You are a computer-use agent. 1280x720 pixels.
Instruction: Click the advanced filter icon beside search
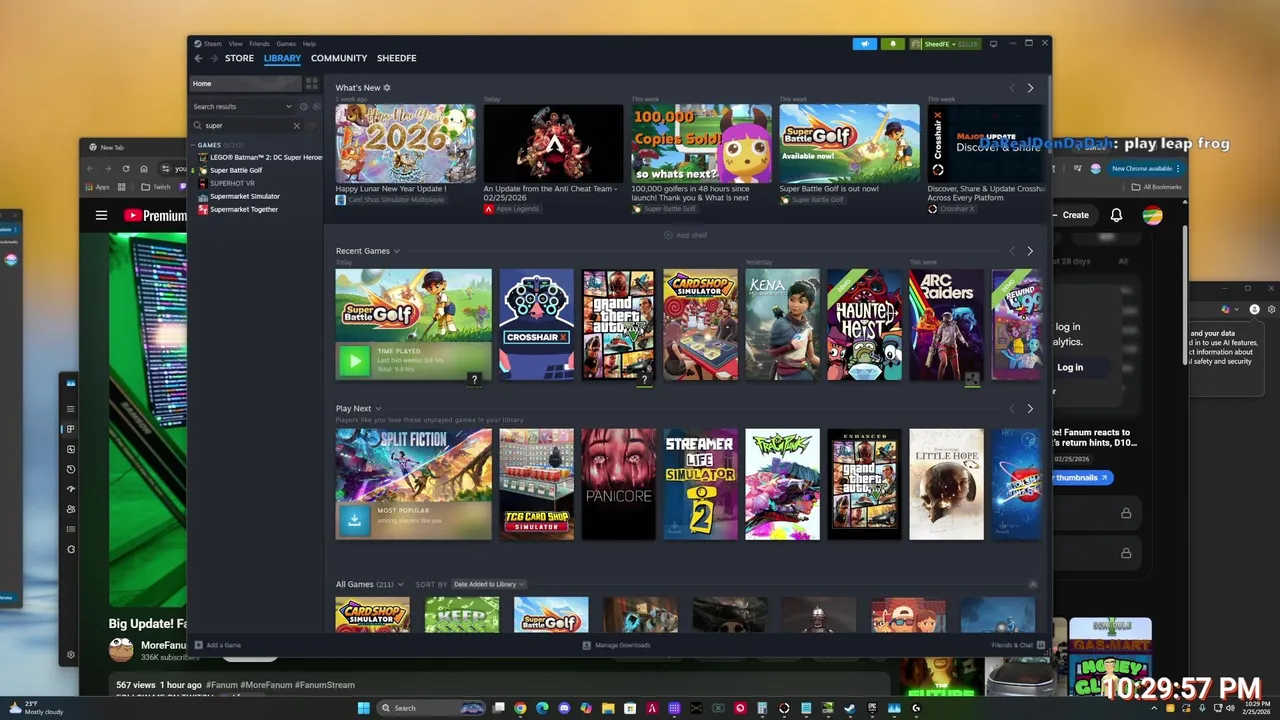[x=312, y=126]
